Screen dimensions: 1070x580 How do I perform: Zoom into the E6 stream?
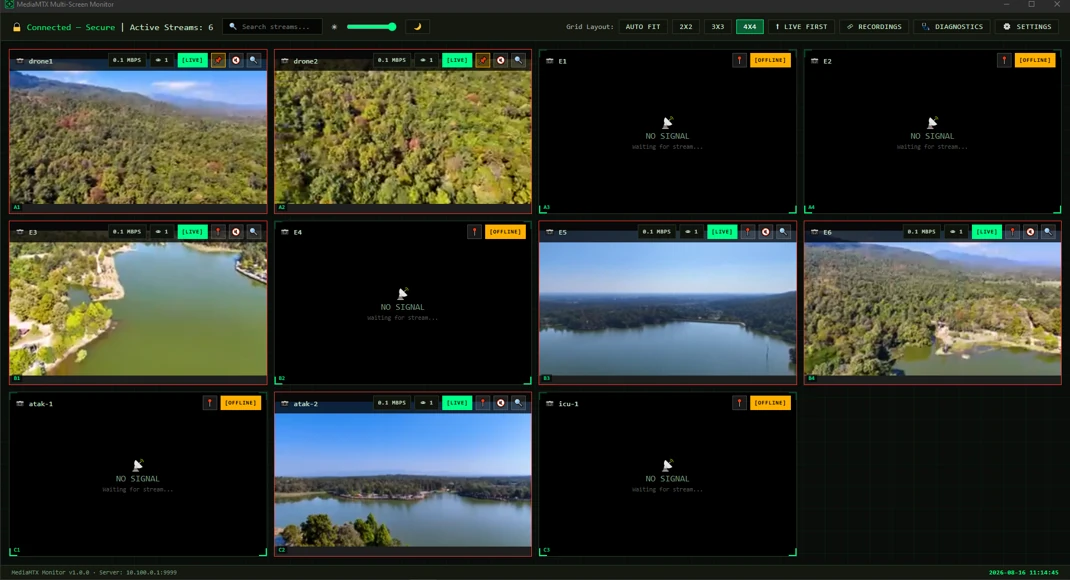1048,232
